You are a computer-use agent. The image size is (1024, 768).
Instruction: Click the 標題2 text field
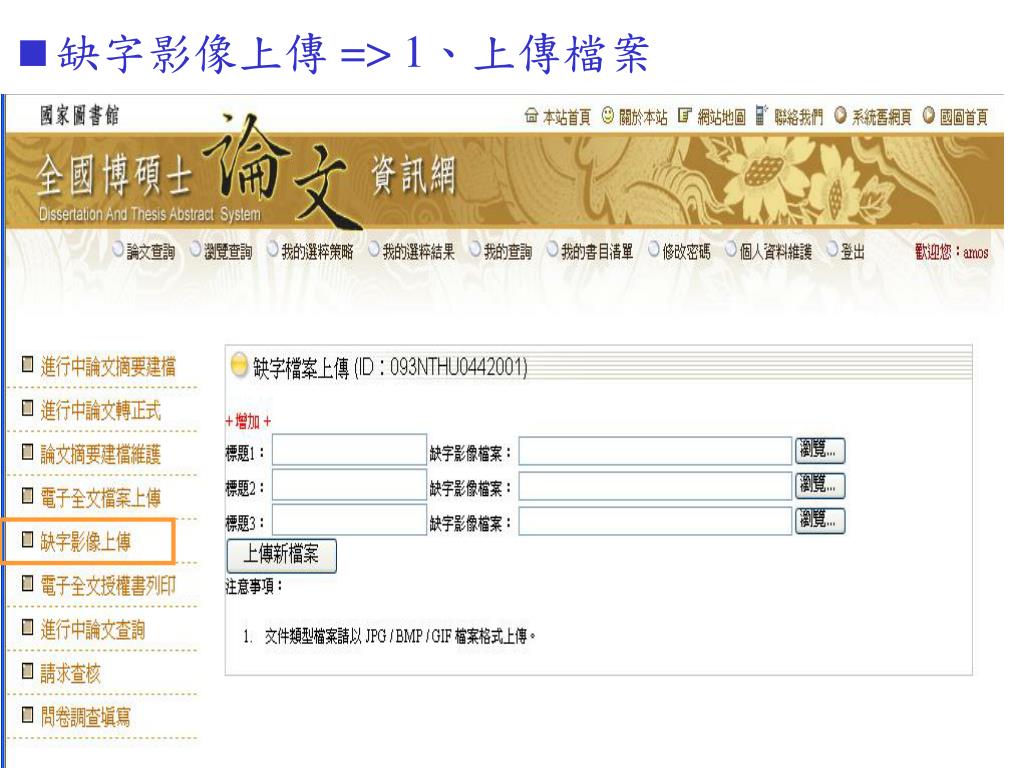coord(349,485)
